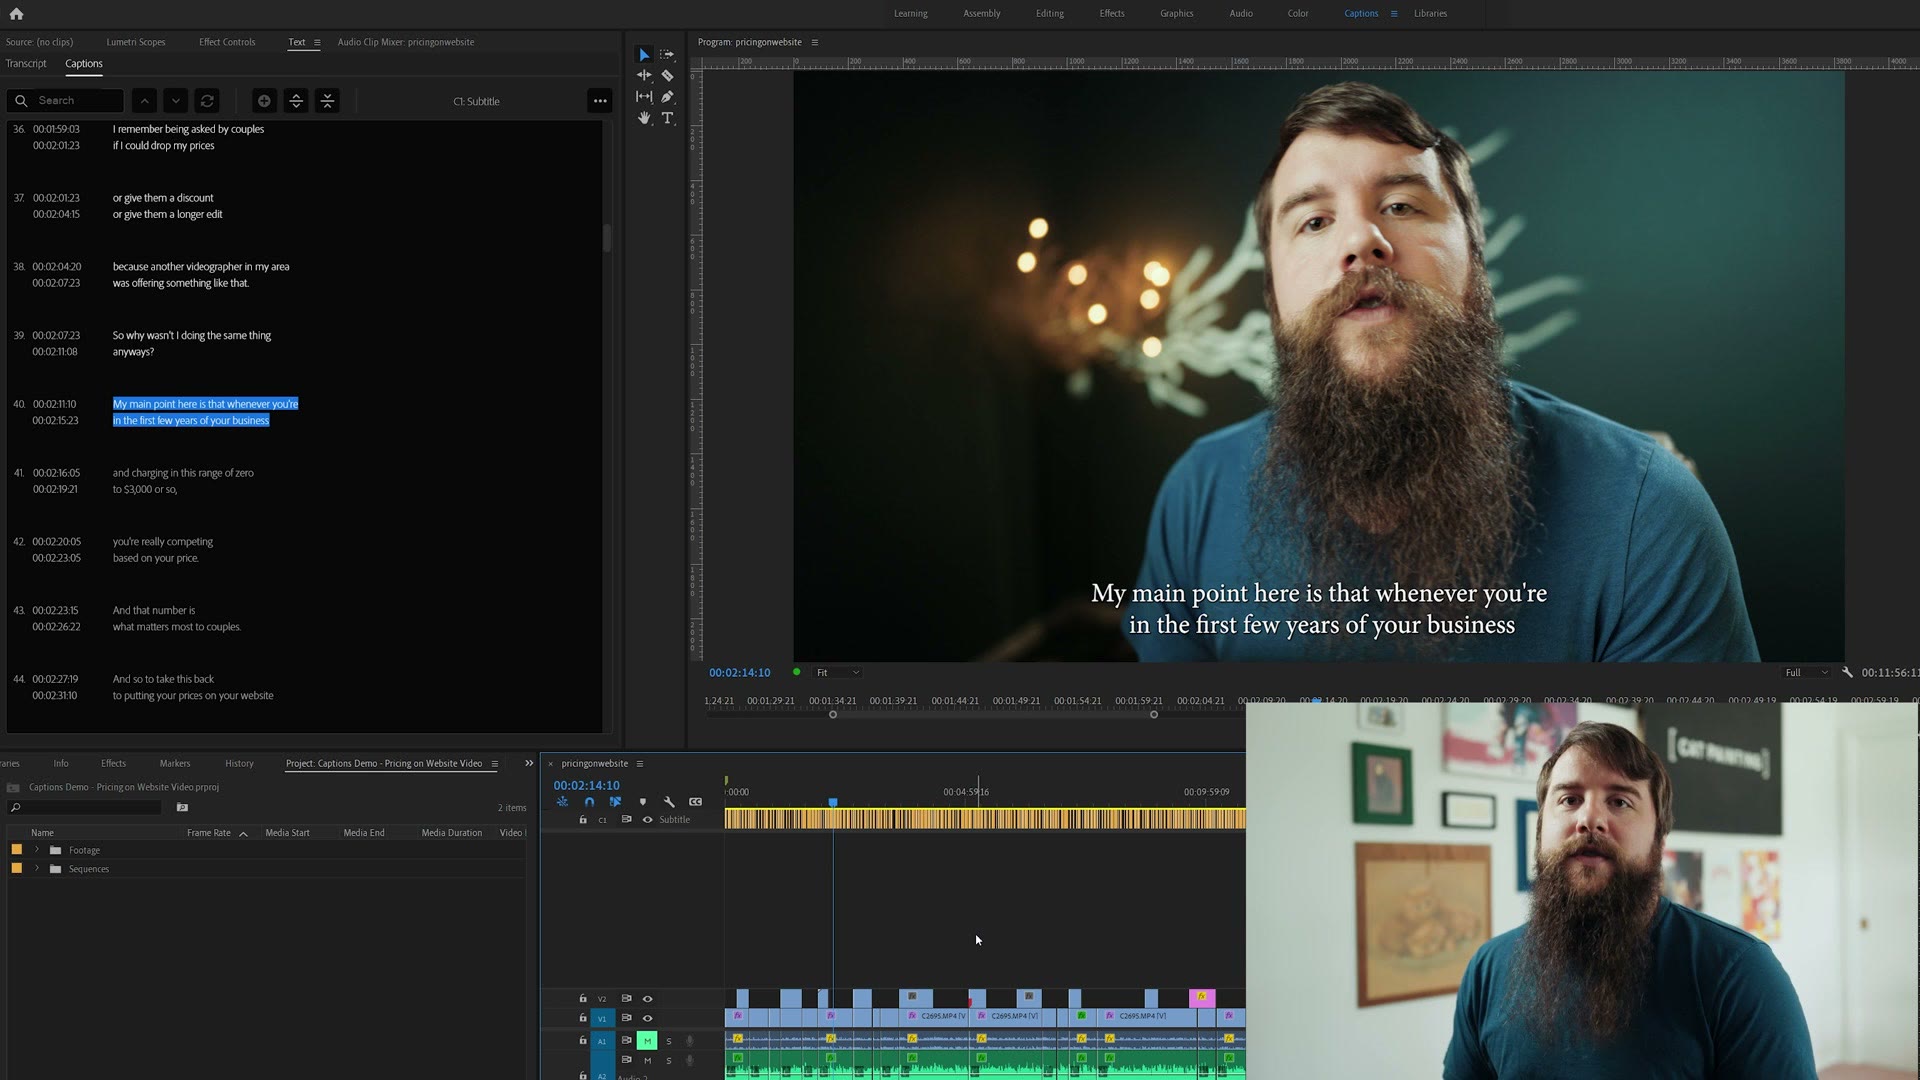This screenshot has height=1080, width=1920.
Task: Open Timeline display settings wrench
Action: [669, 802]
